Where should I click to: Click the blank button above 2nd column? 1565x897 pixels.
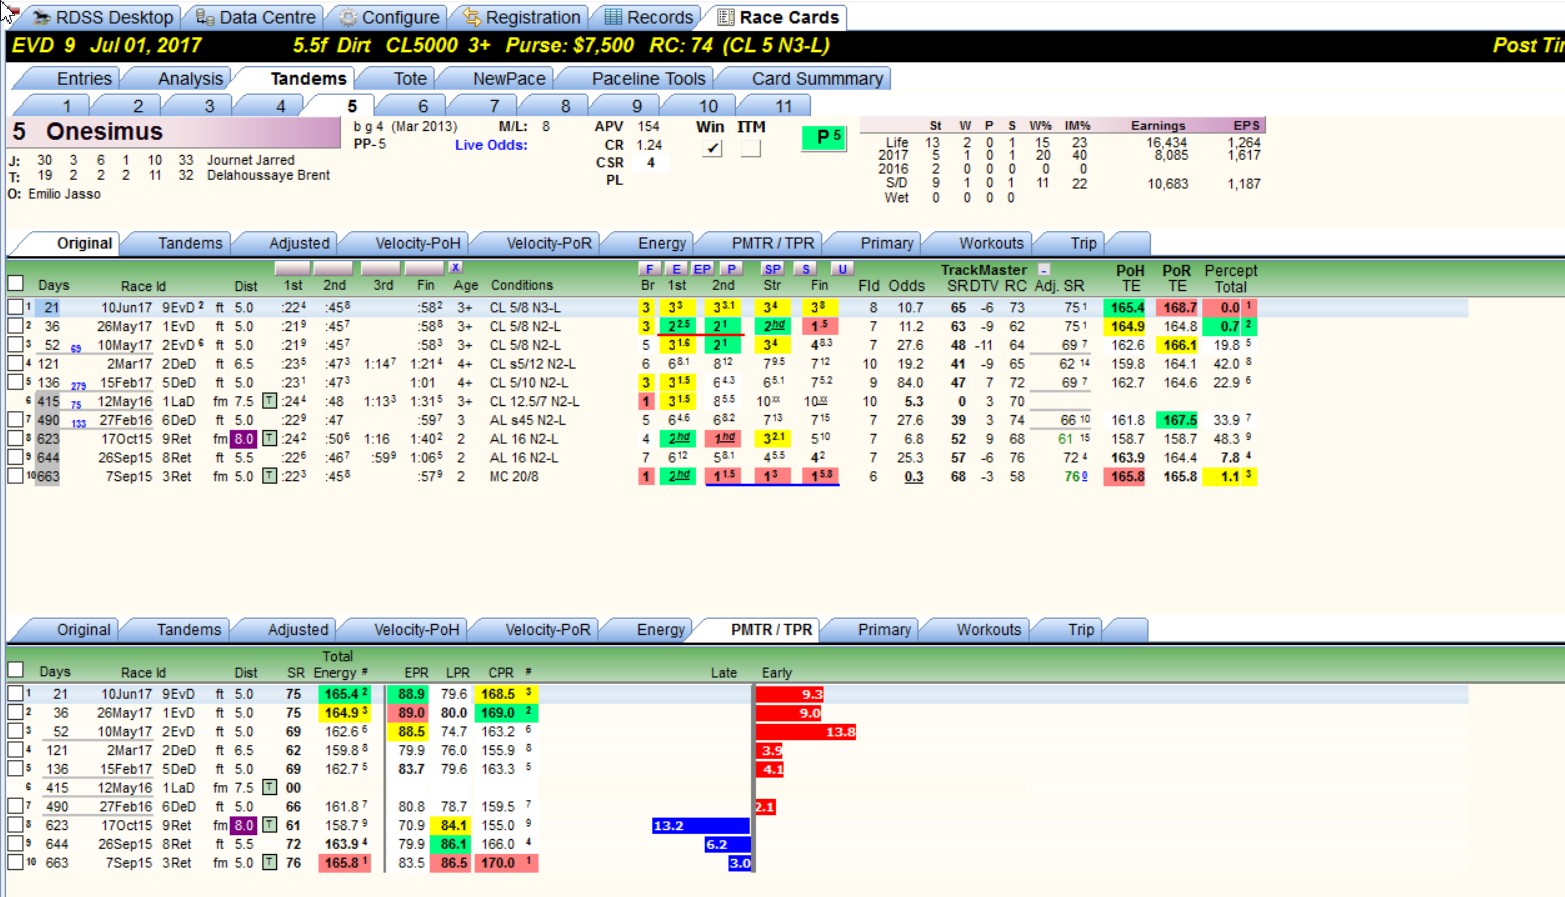(333, 268)
